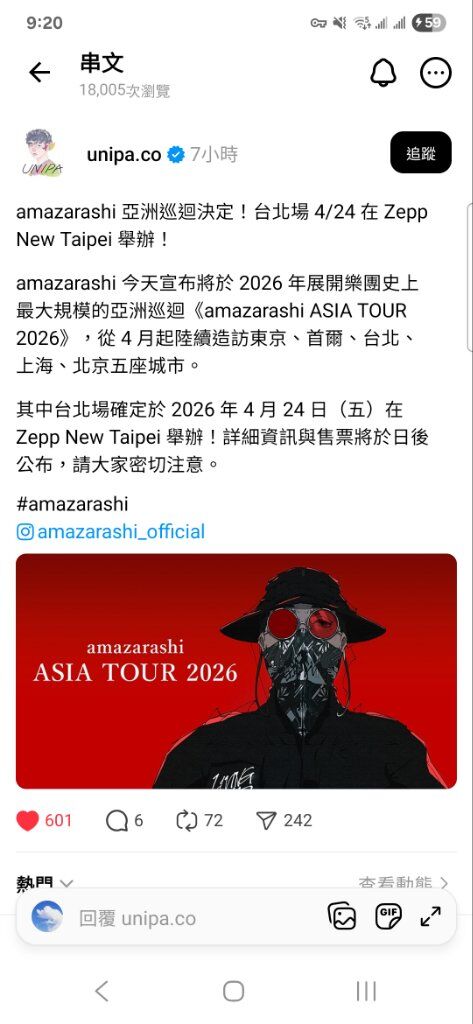Viewport: 473px width, 1024px height.
Task: Add a GIF to the reply
Action: [388, 917]
